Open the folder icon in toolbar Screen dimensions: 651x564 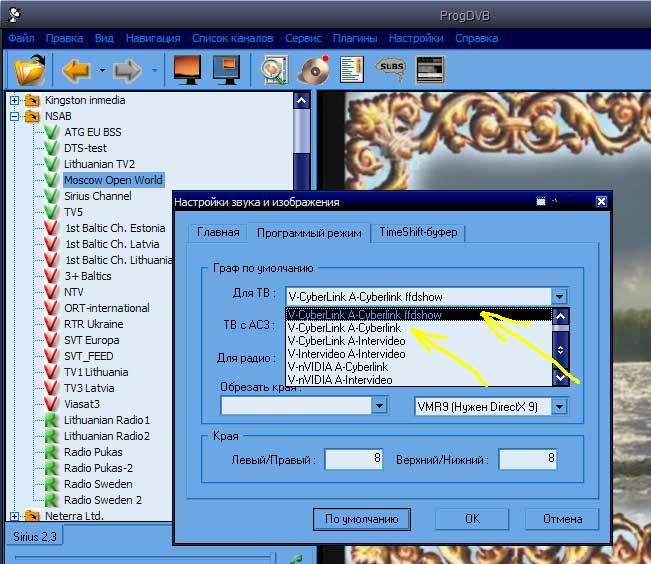[x=29, y=70]
